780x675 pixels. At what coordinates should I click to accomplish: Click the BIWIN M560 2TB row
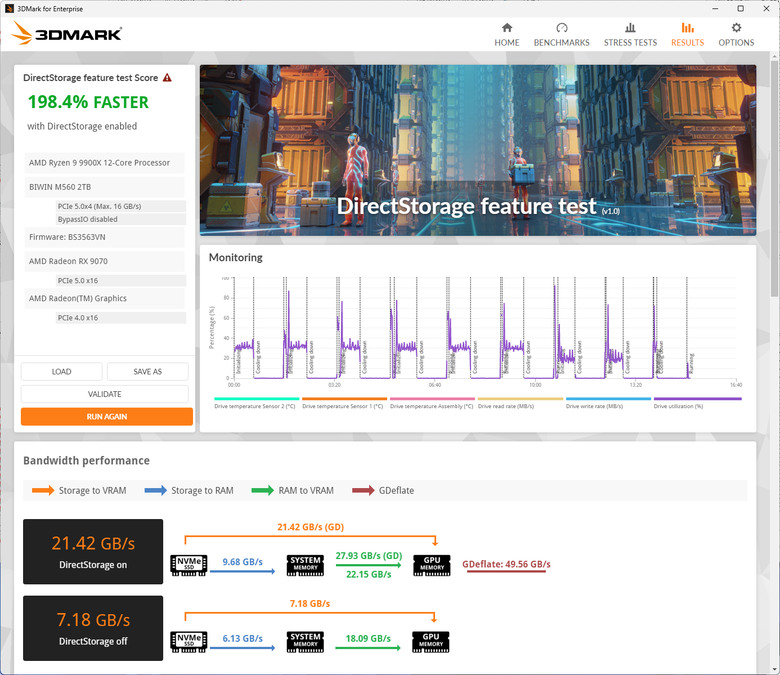[x=104, y=187]
